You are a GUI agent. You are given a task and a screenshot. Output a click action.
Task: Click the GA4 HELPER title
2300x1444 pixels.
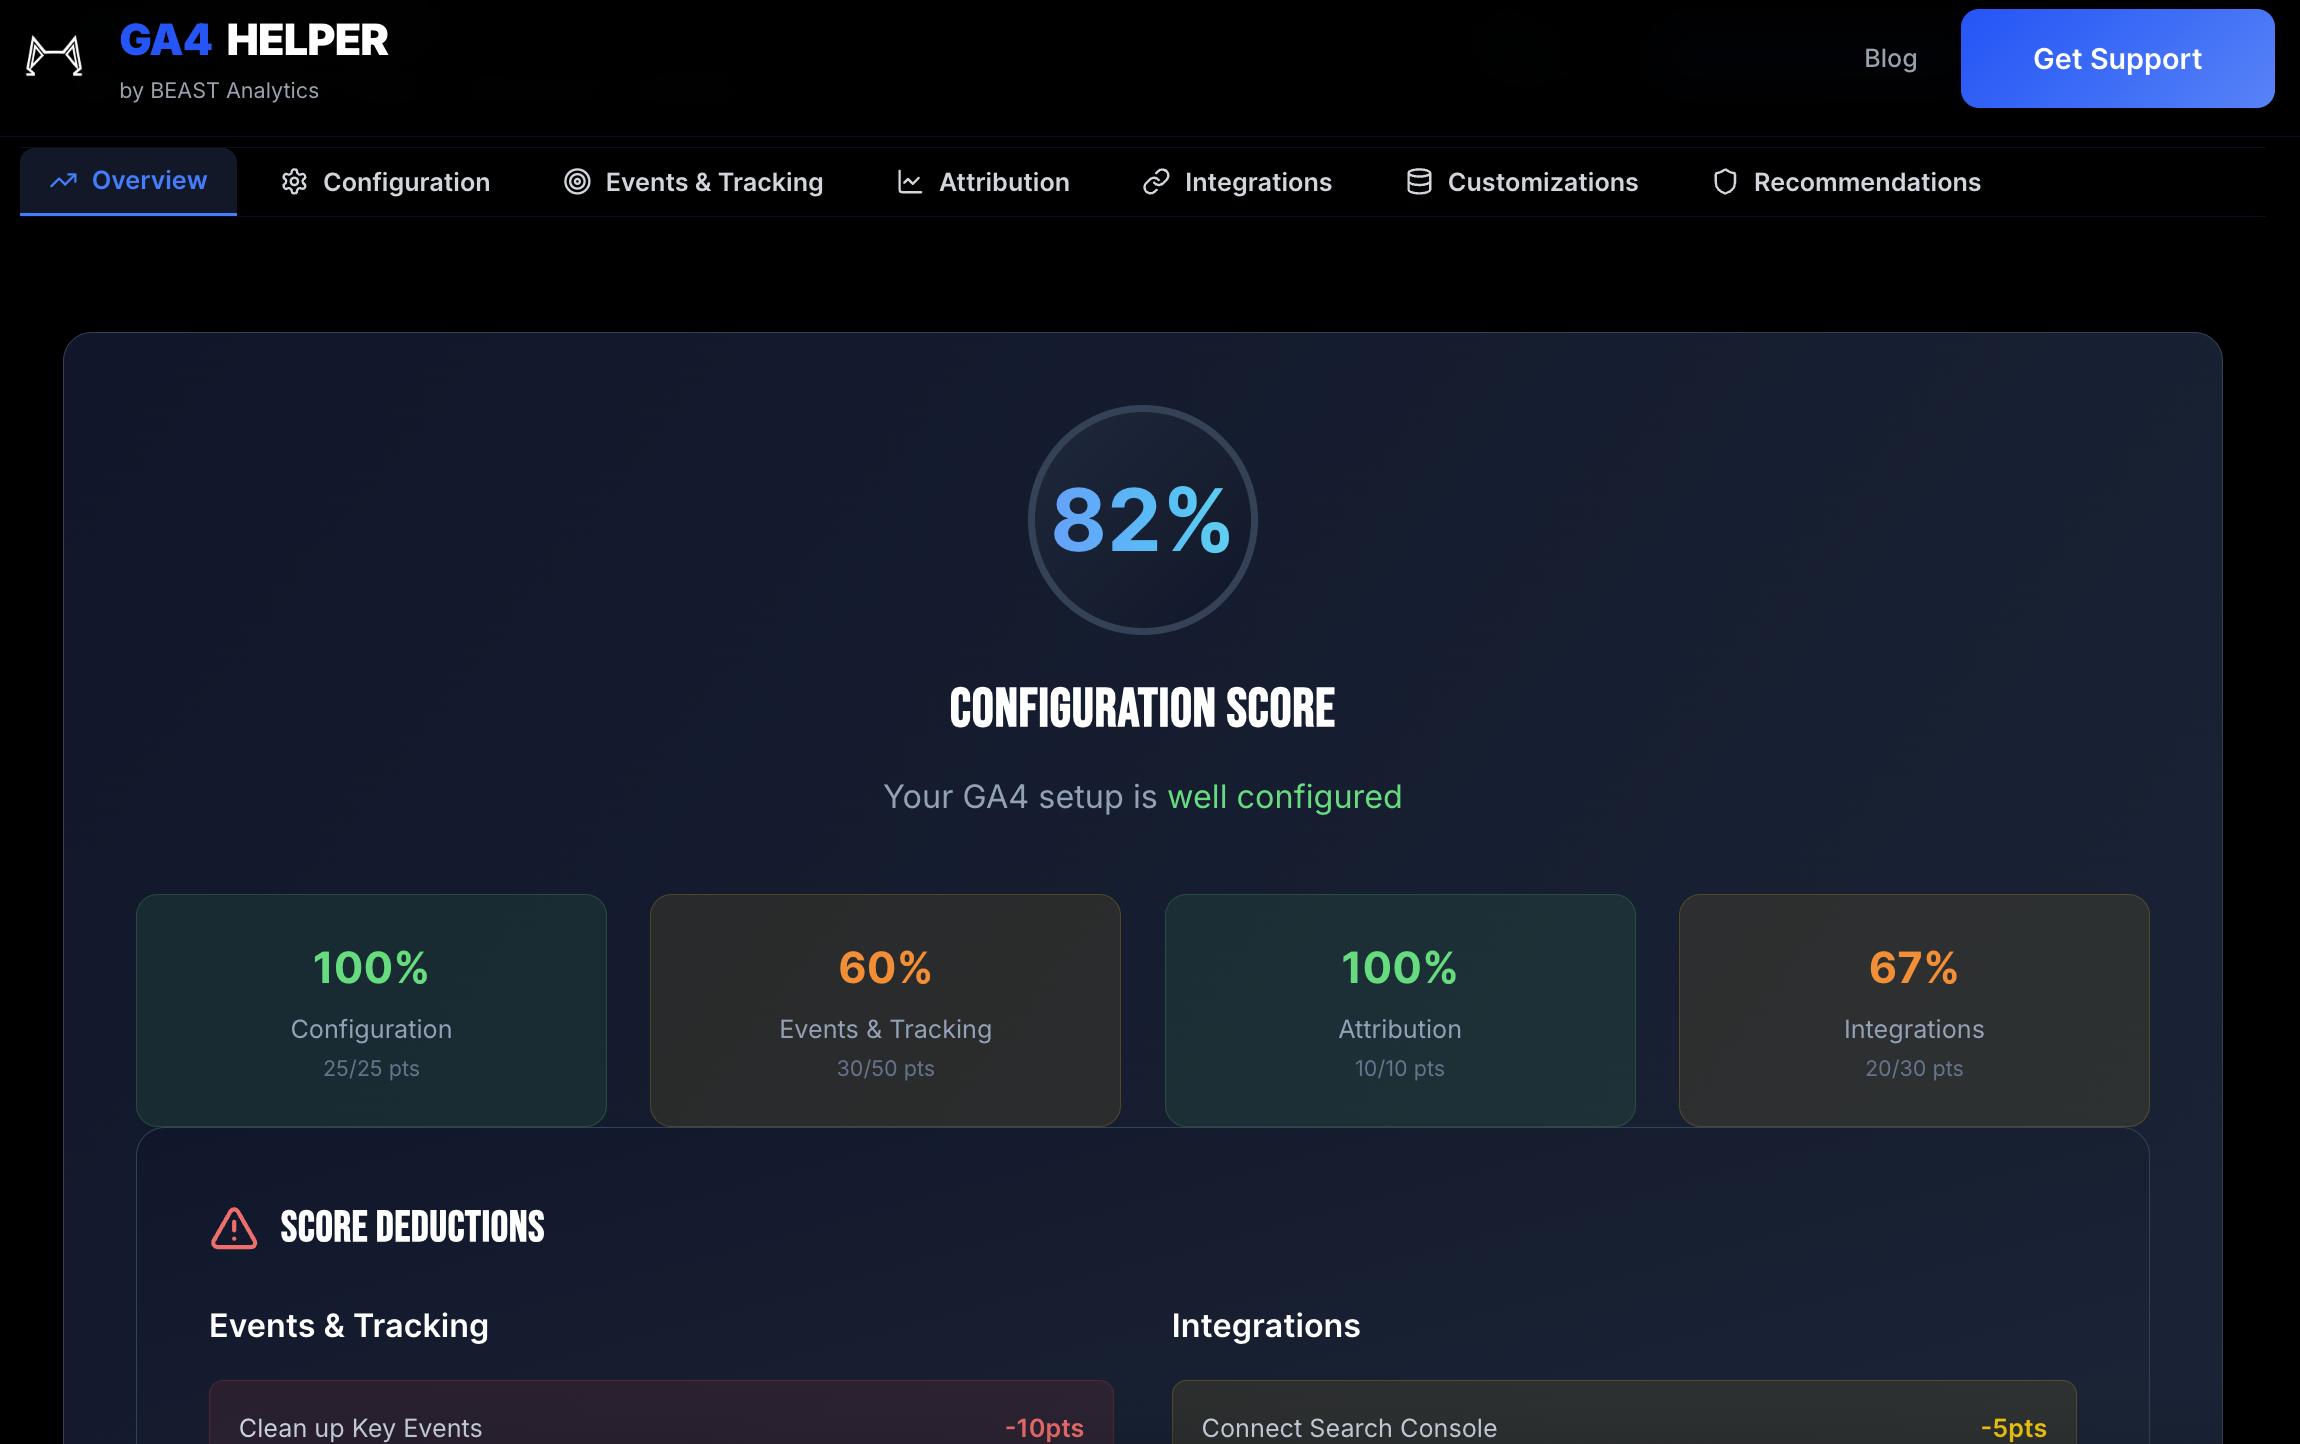(x=254, y=41)
